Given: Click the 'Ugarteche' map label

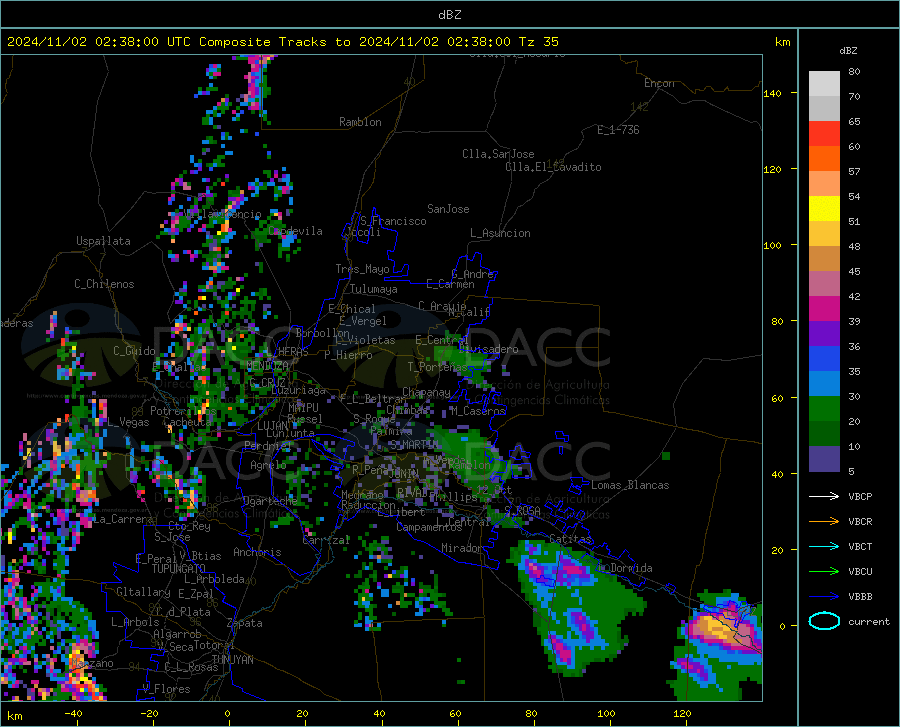Looking at the screenshot, I should coord(270,501).
